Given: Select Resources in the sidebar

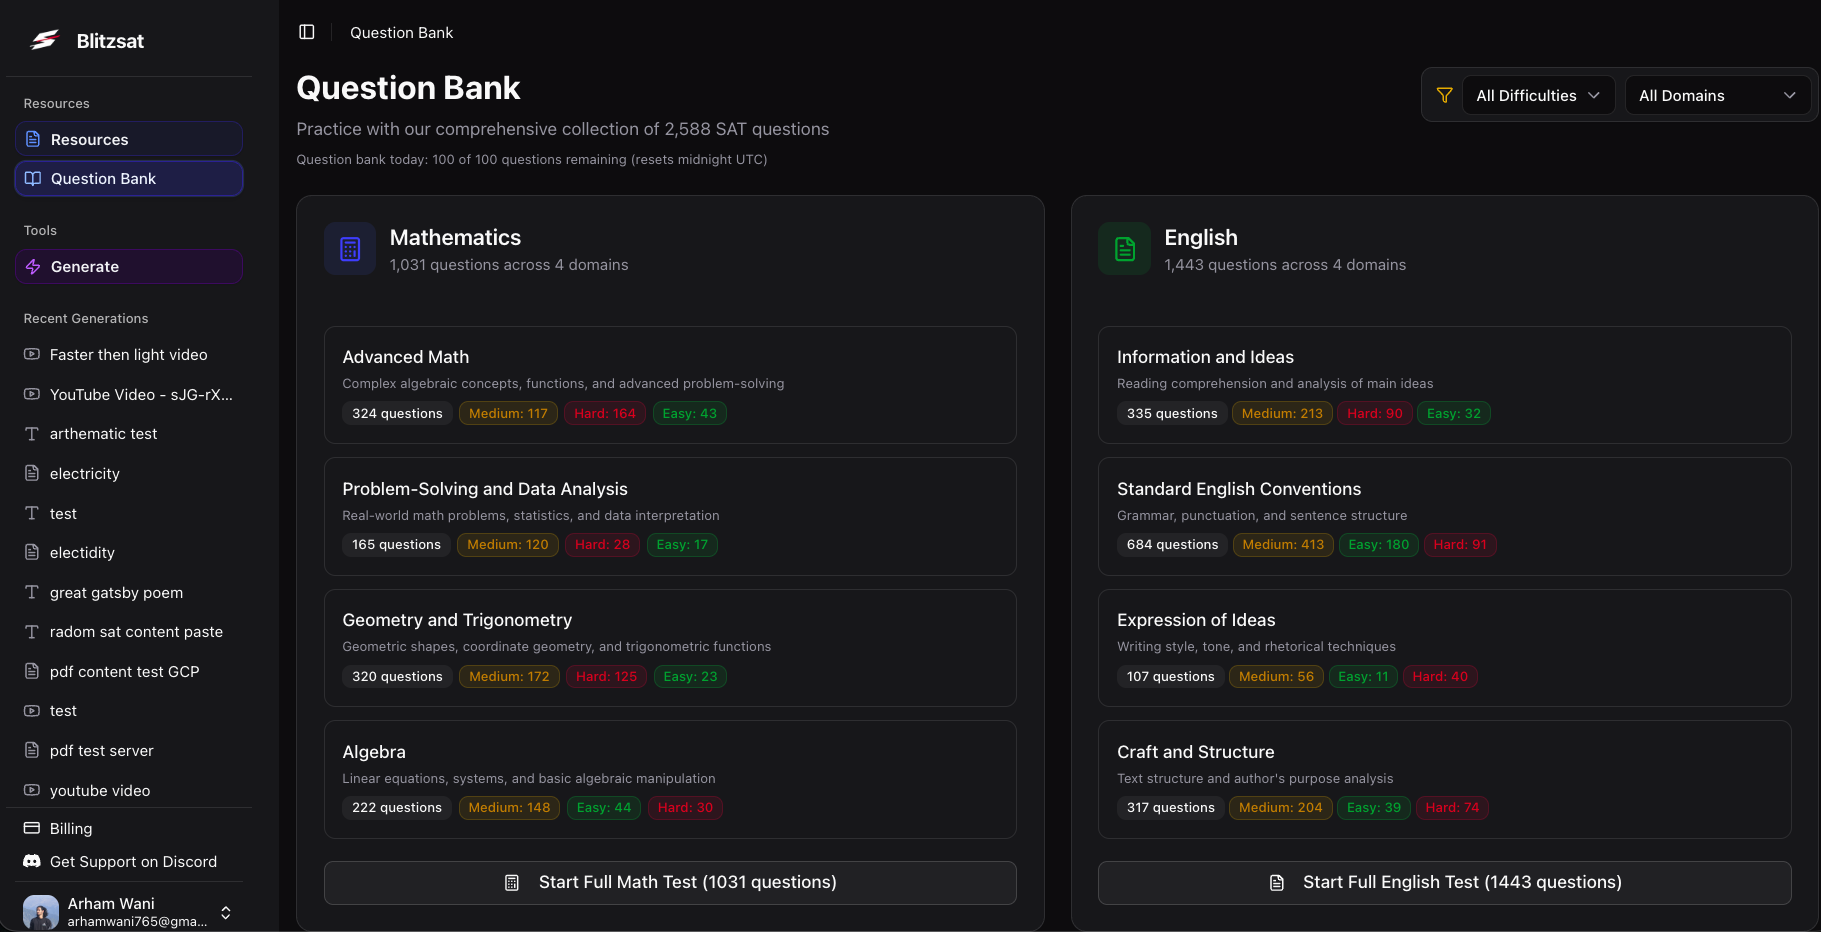Looking at the screenshot, I should coord(129,139).
